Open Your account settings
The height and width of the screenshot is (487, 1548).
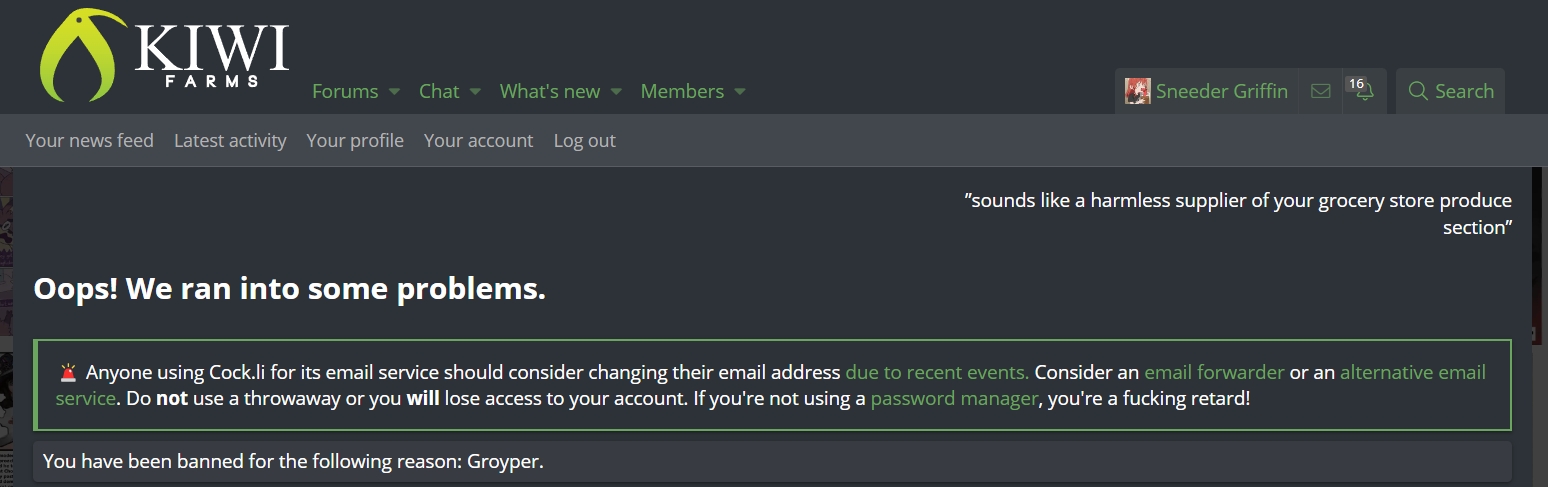(x=478, y=141)
